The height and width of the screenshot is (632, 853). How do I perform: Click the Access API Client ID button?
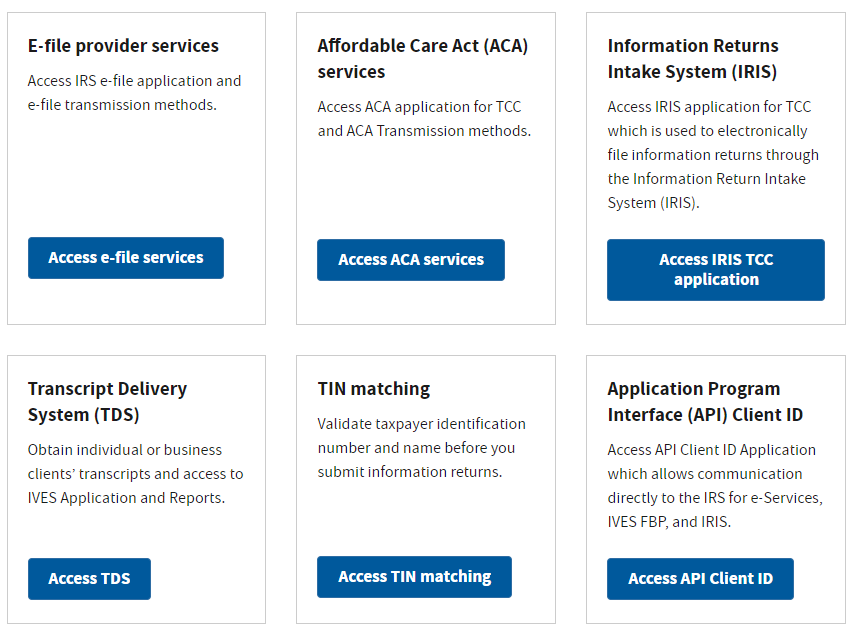(x=700, y=579)
